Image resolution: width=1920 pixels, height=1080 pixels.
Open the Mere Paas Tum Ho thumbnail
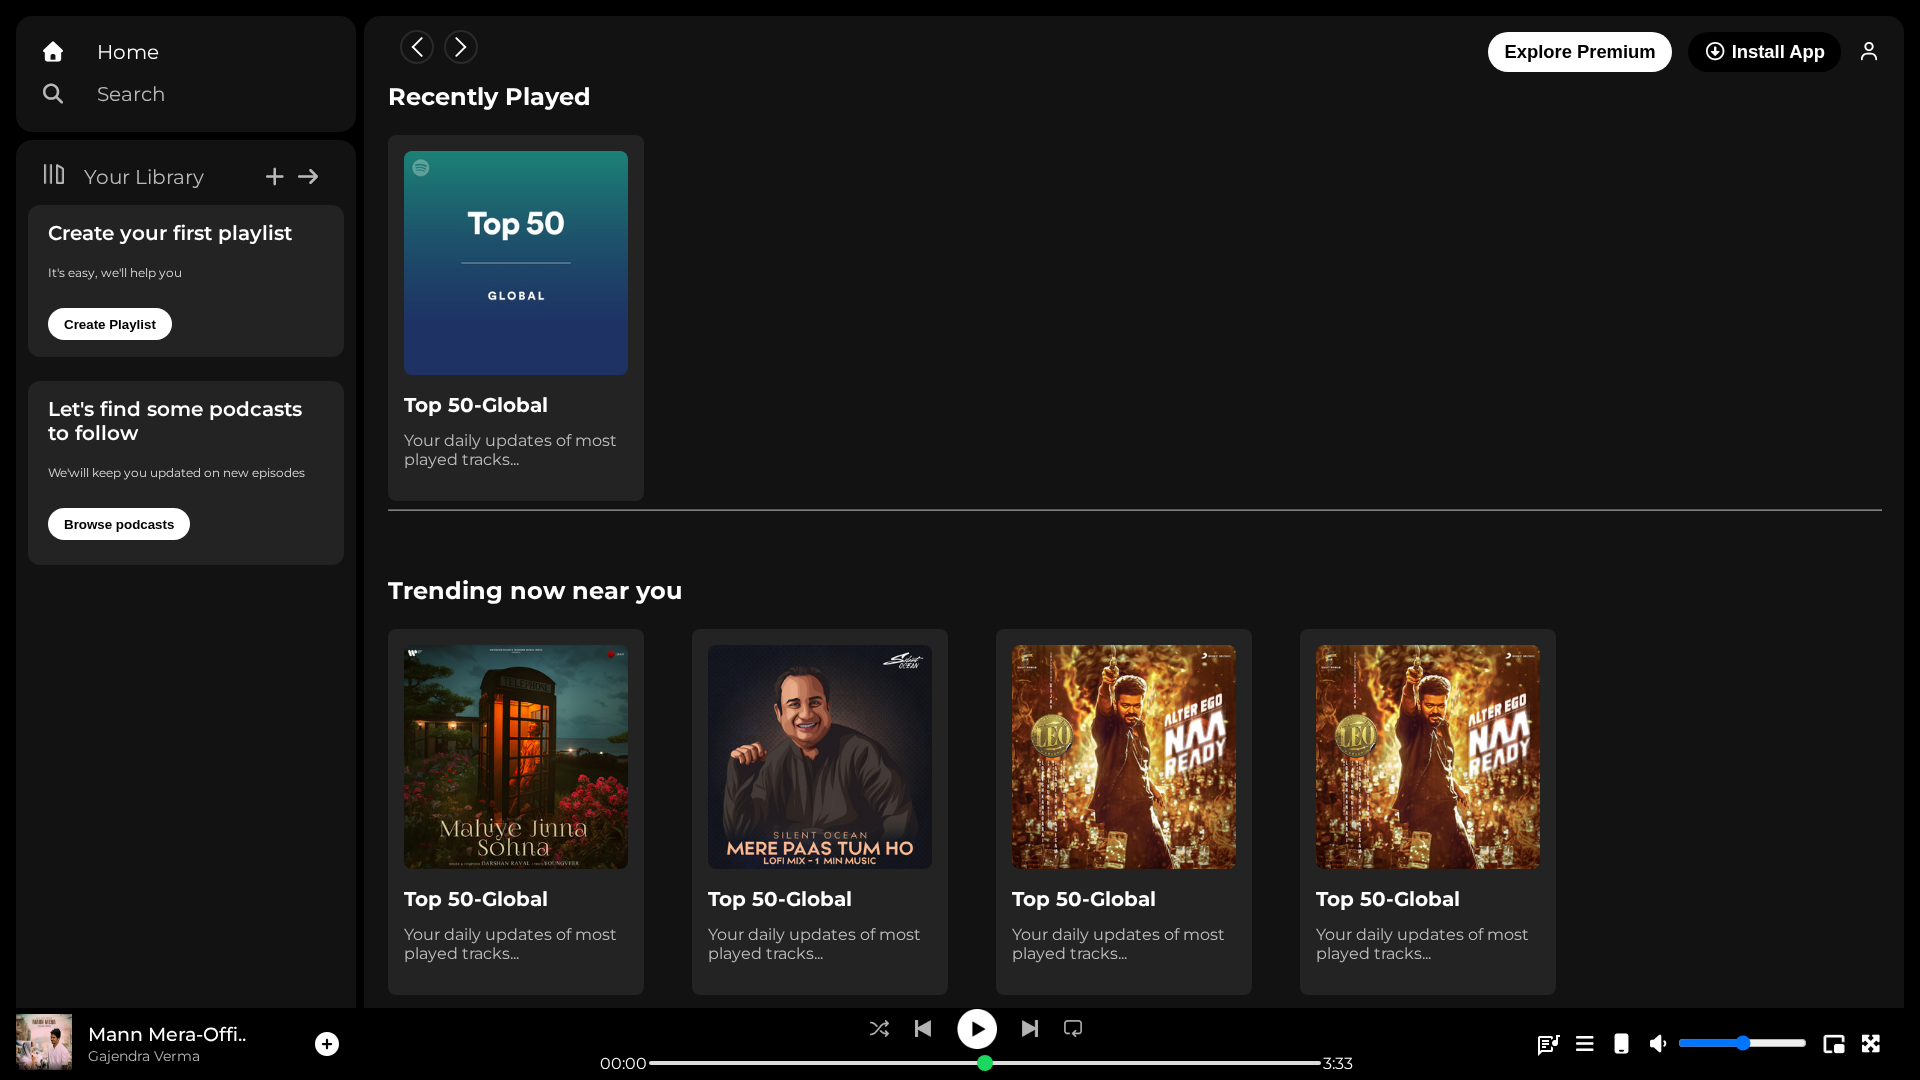[820, 757]
